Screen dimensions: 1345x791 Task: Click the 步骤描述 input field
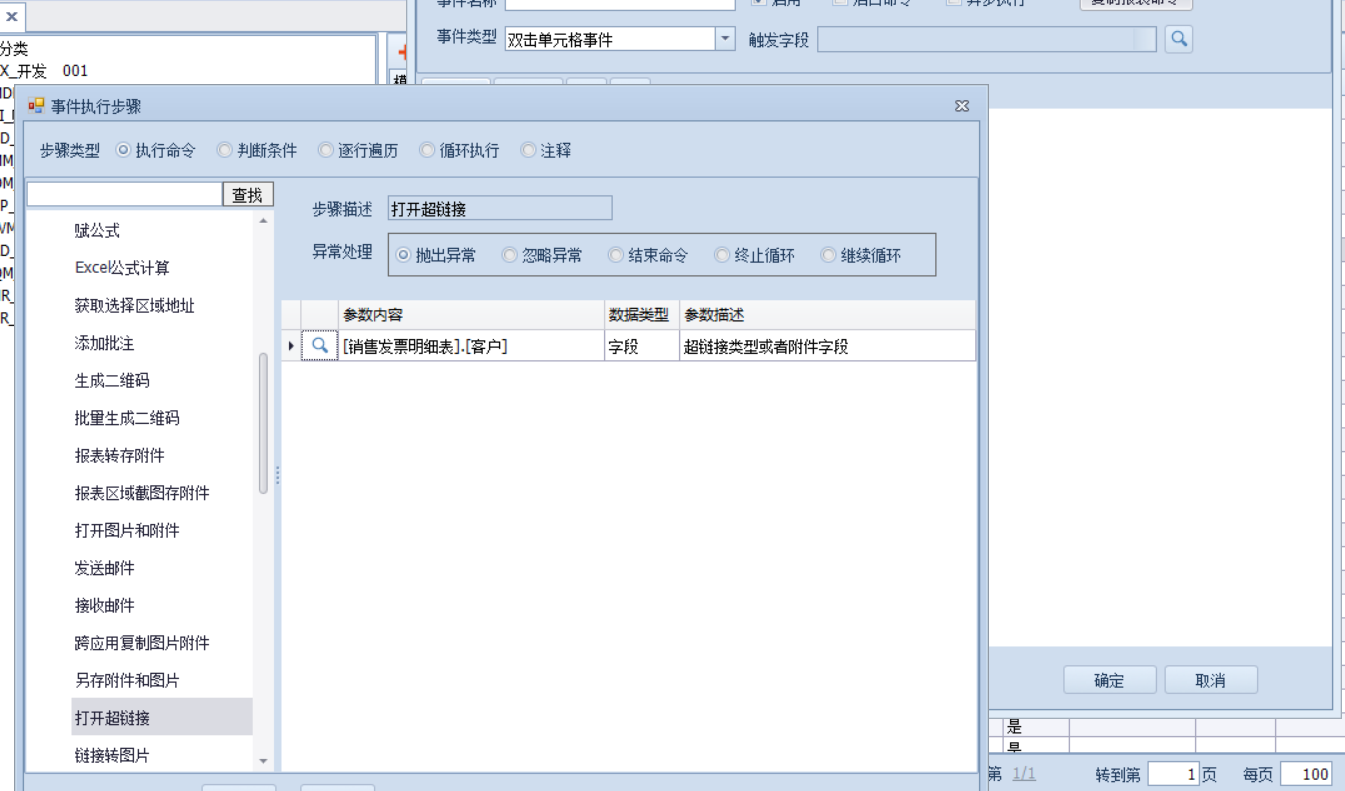click(x=499, y=209)
